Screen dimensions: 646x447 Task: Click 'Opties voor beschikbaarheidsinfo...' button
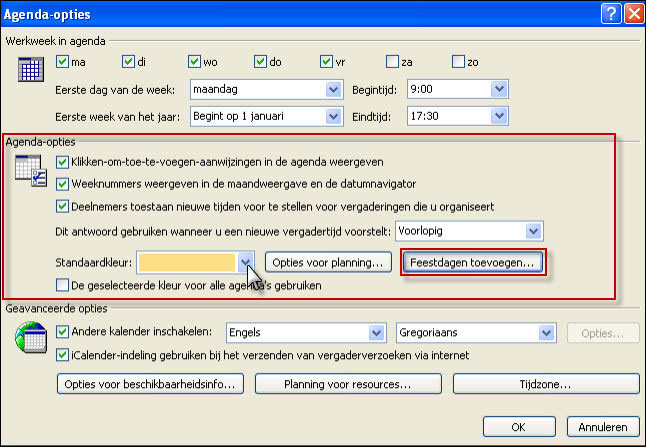point(150,384)
